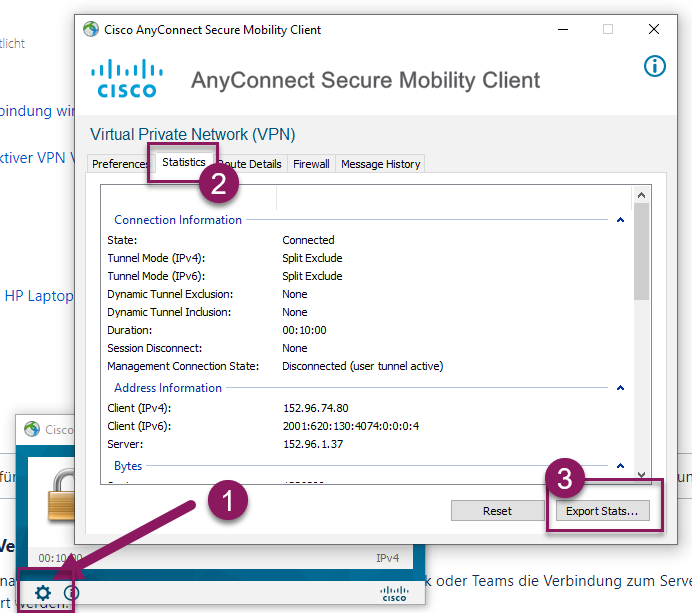Screen dimensions: 692x613
Task: Collapse the Bytes section
Action: 621,467
